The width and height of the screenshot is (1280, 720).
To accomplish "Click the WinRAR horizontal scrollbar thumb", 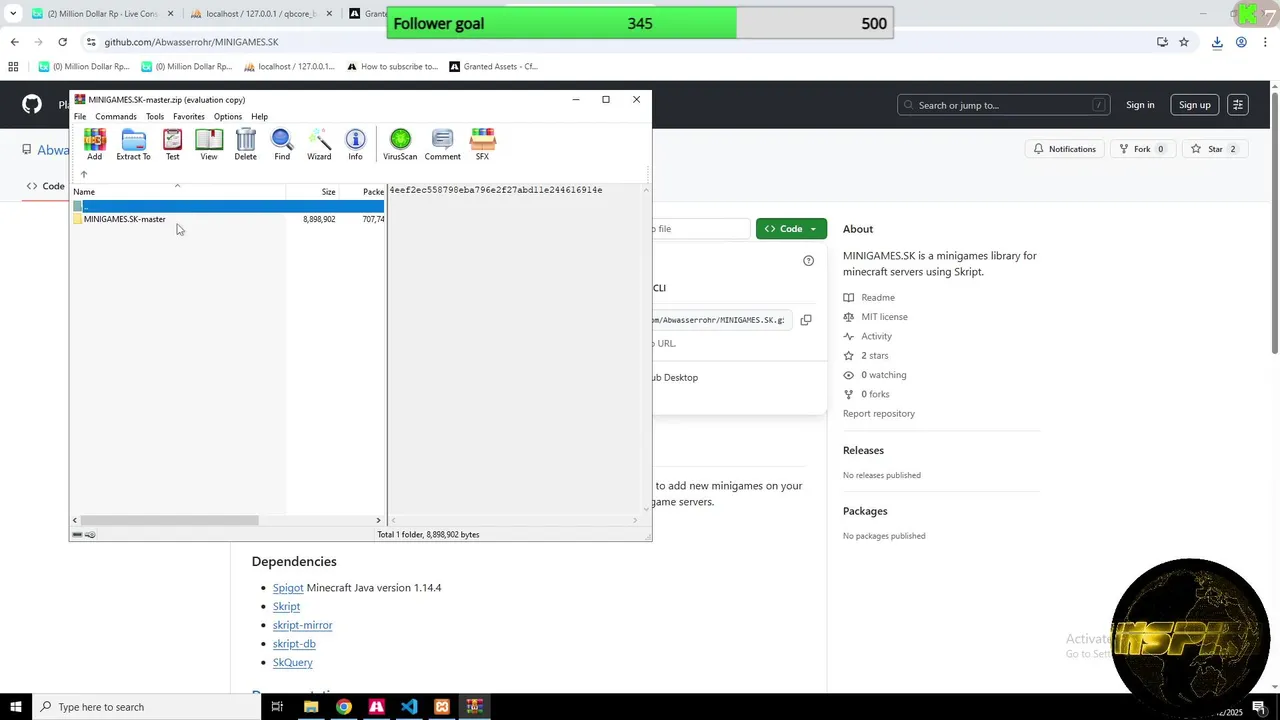I will (x=169, y=520).
